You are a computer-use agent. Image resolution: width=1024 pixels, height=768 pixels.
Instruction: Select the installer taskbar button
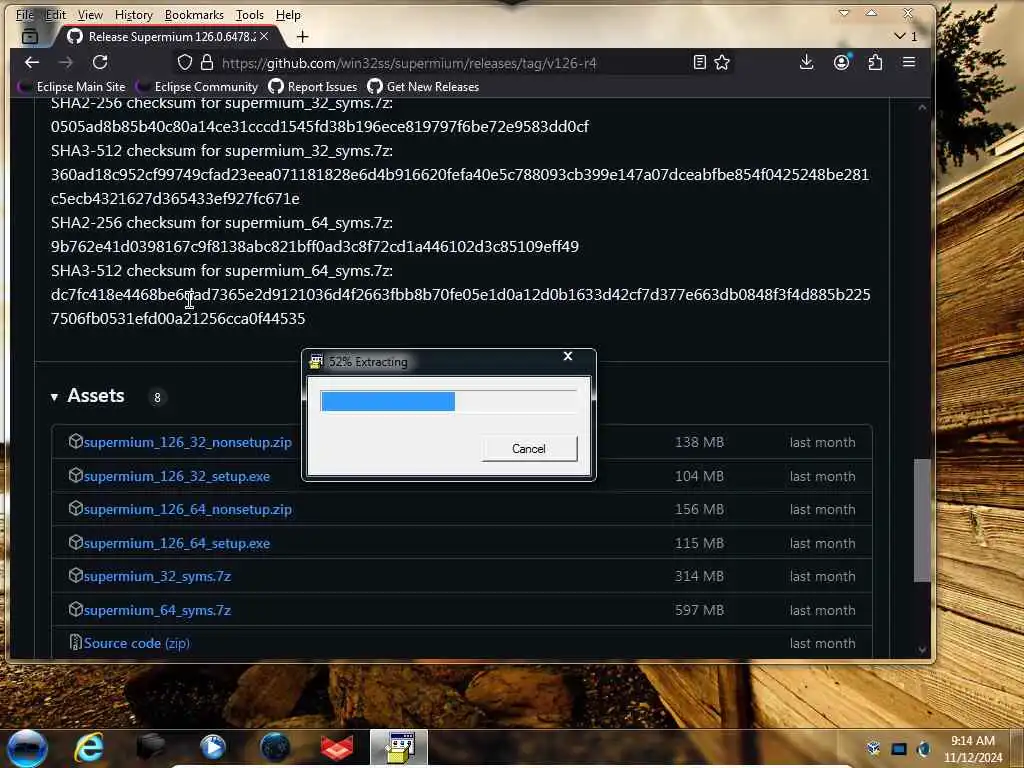(399, 748)
